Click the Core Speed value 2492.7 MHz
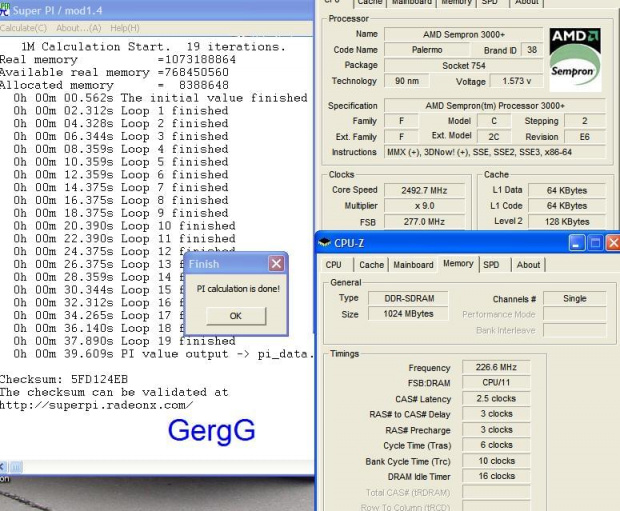Screen dimensions: 620x511 coord(424,191)
